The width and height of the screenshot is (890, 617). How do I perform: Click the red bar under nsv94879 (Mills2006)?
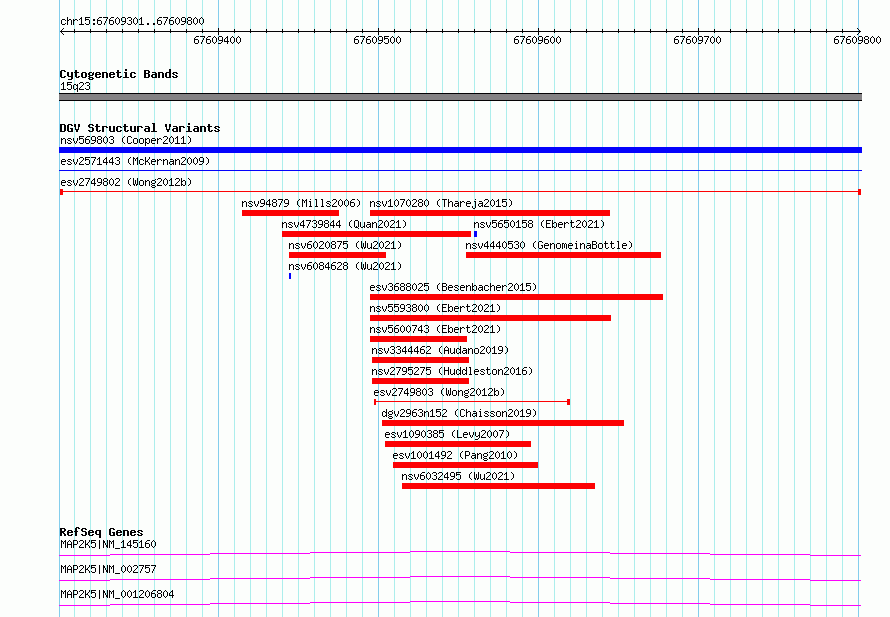coord(290,213)
